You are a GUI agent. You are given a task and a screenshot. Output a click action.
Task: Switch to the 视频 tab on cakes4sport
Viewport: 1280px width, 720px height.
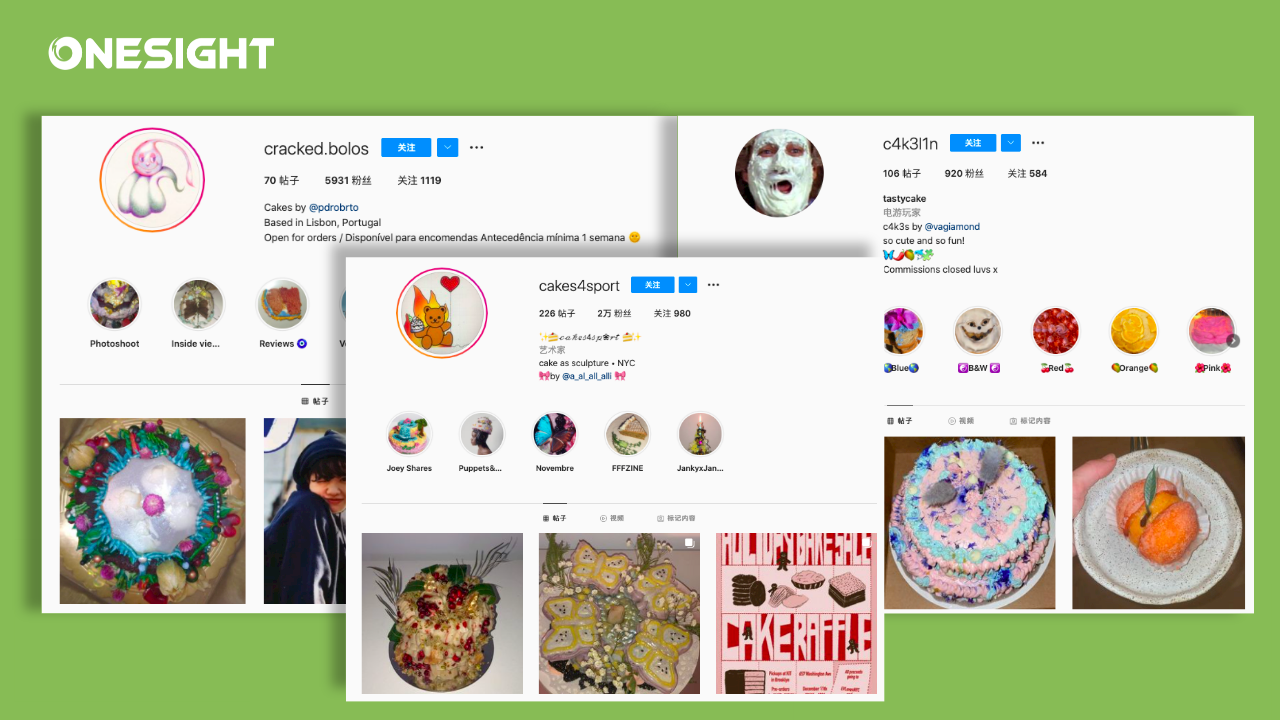pyautogui.click(x=611, y=518)
